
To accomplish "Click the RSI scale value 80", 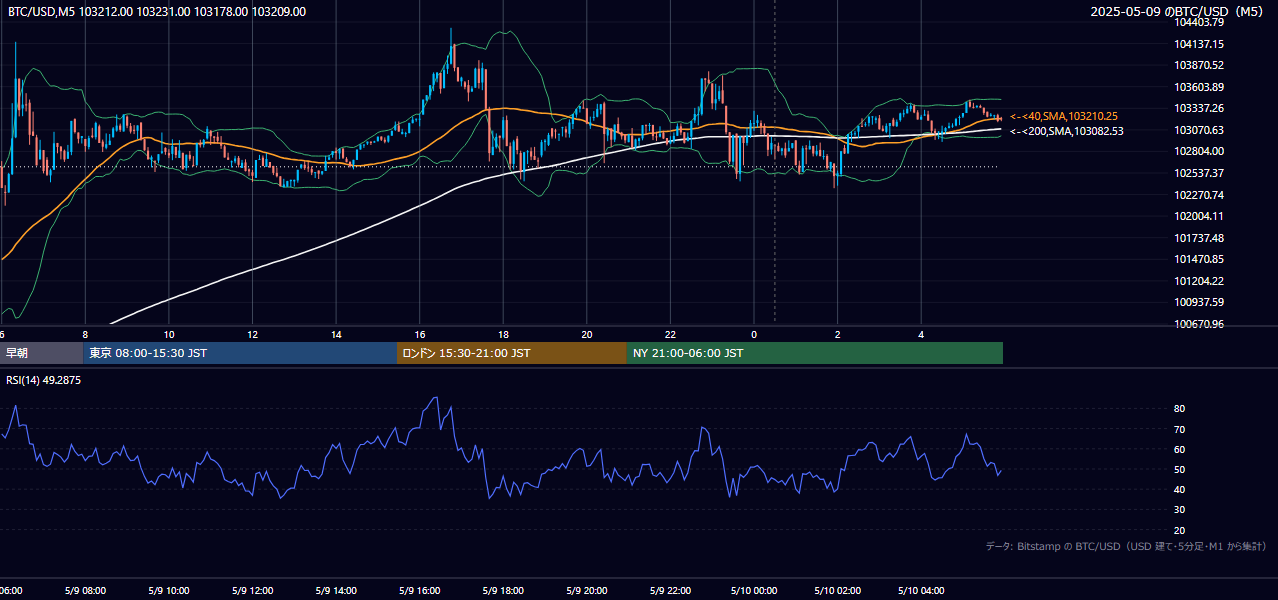I will click(1180, 409).
